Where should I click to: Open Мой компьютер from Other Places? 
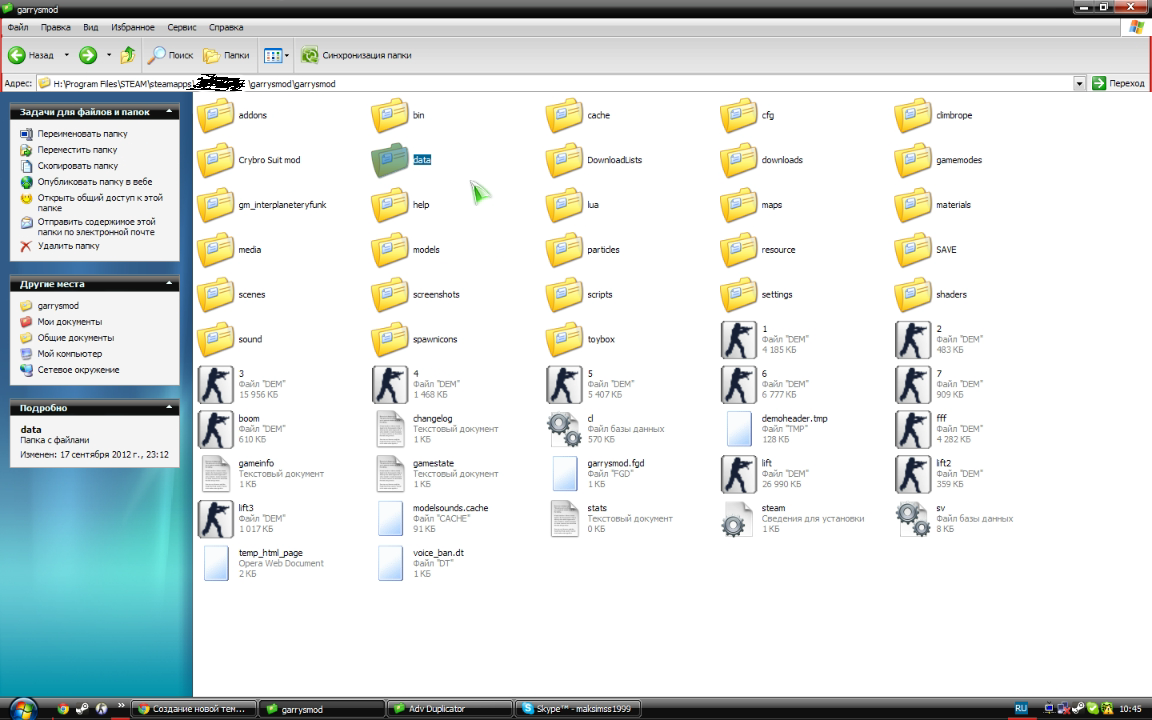pos(70,354)
